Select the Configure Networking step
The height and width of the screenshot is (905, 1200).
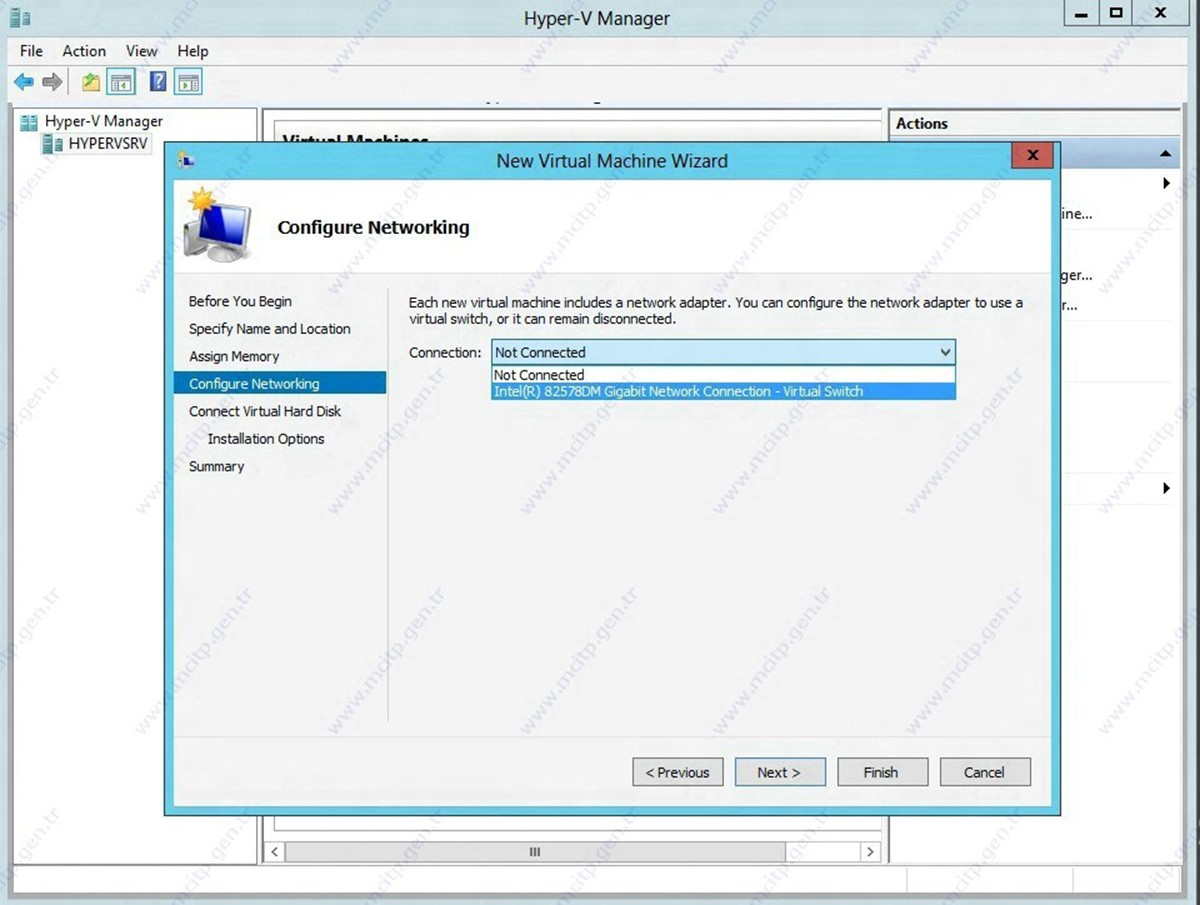(280, 384)
